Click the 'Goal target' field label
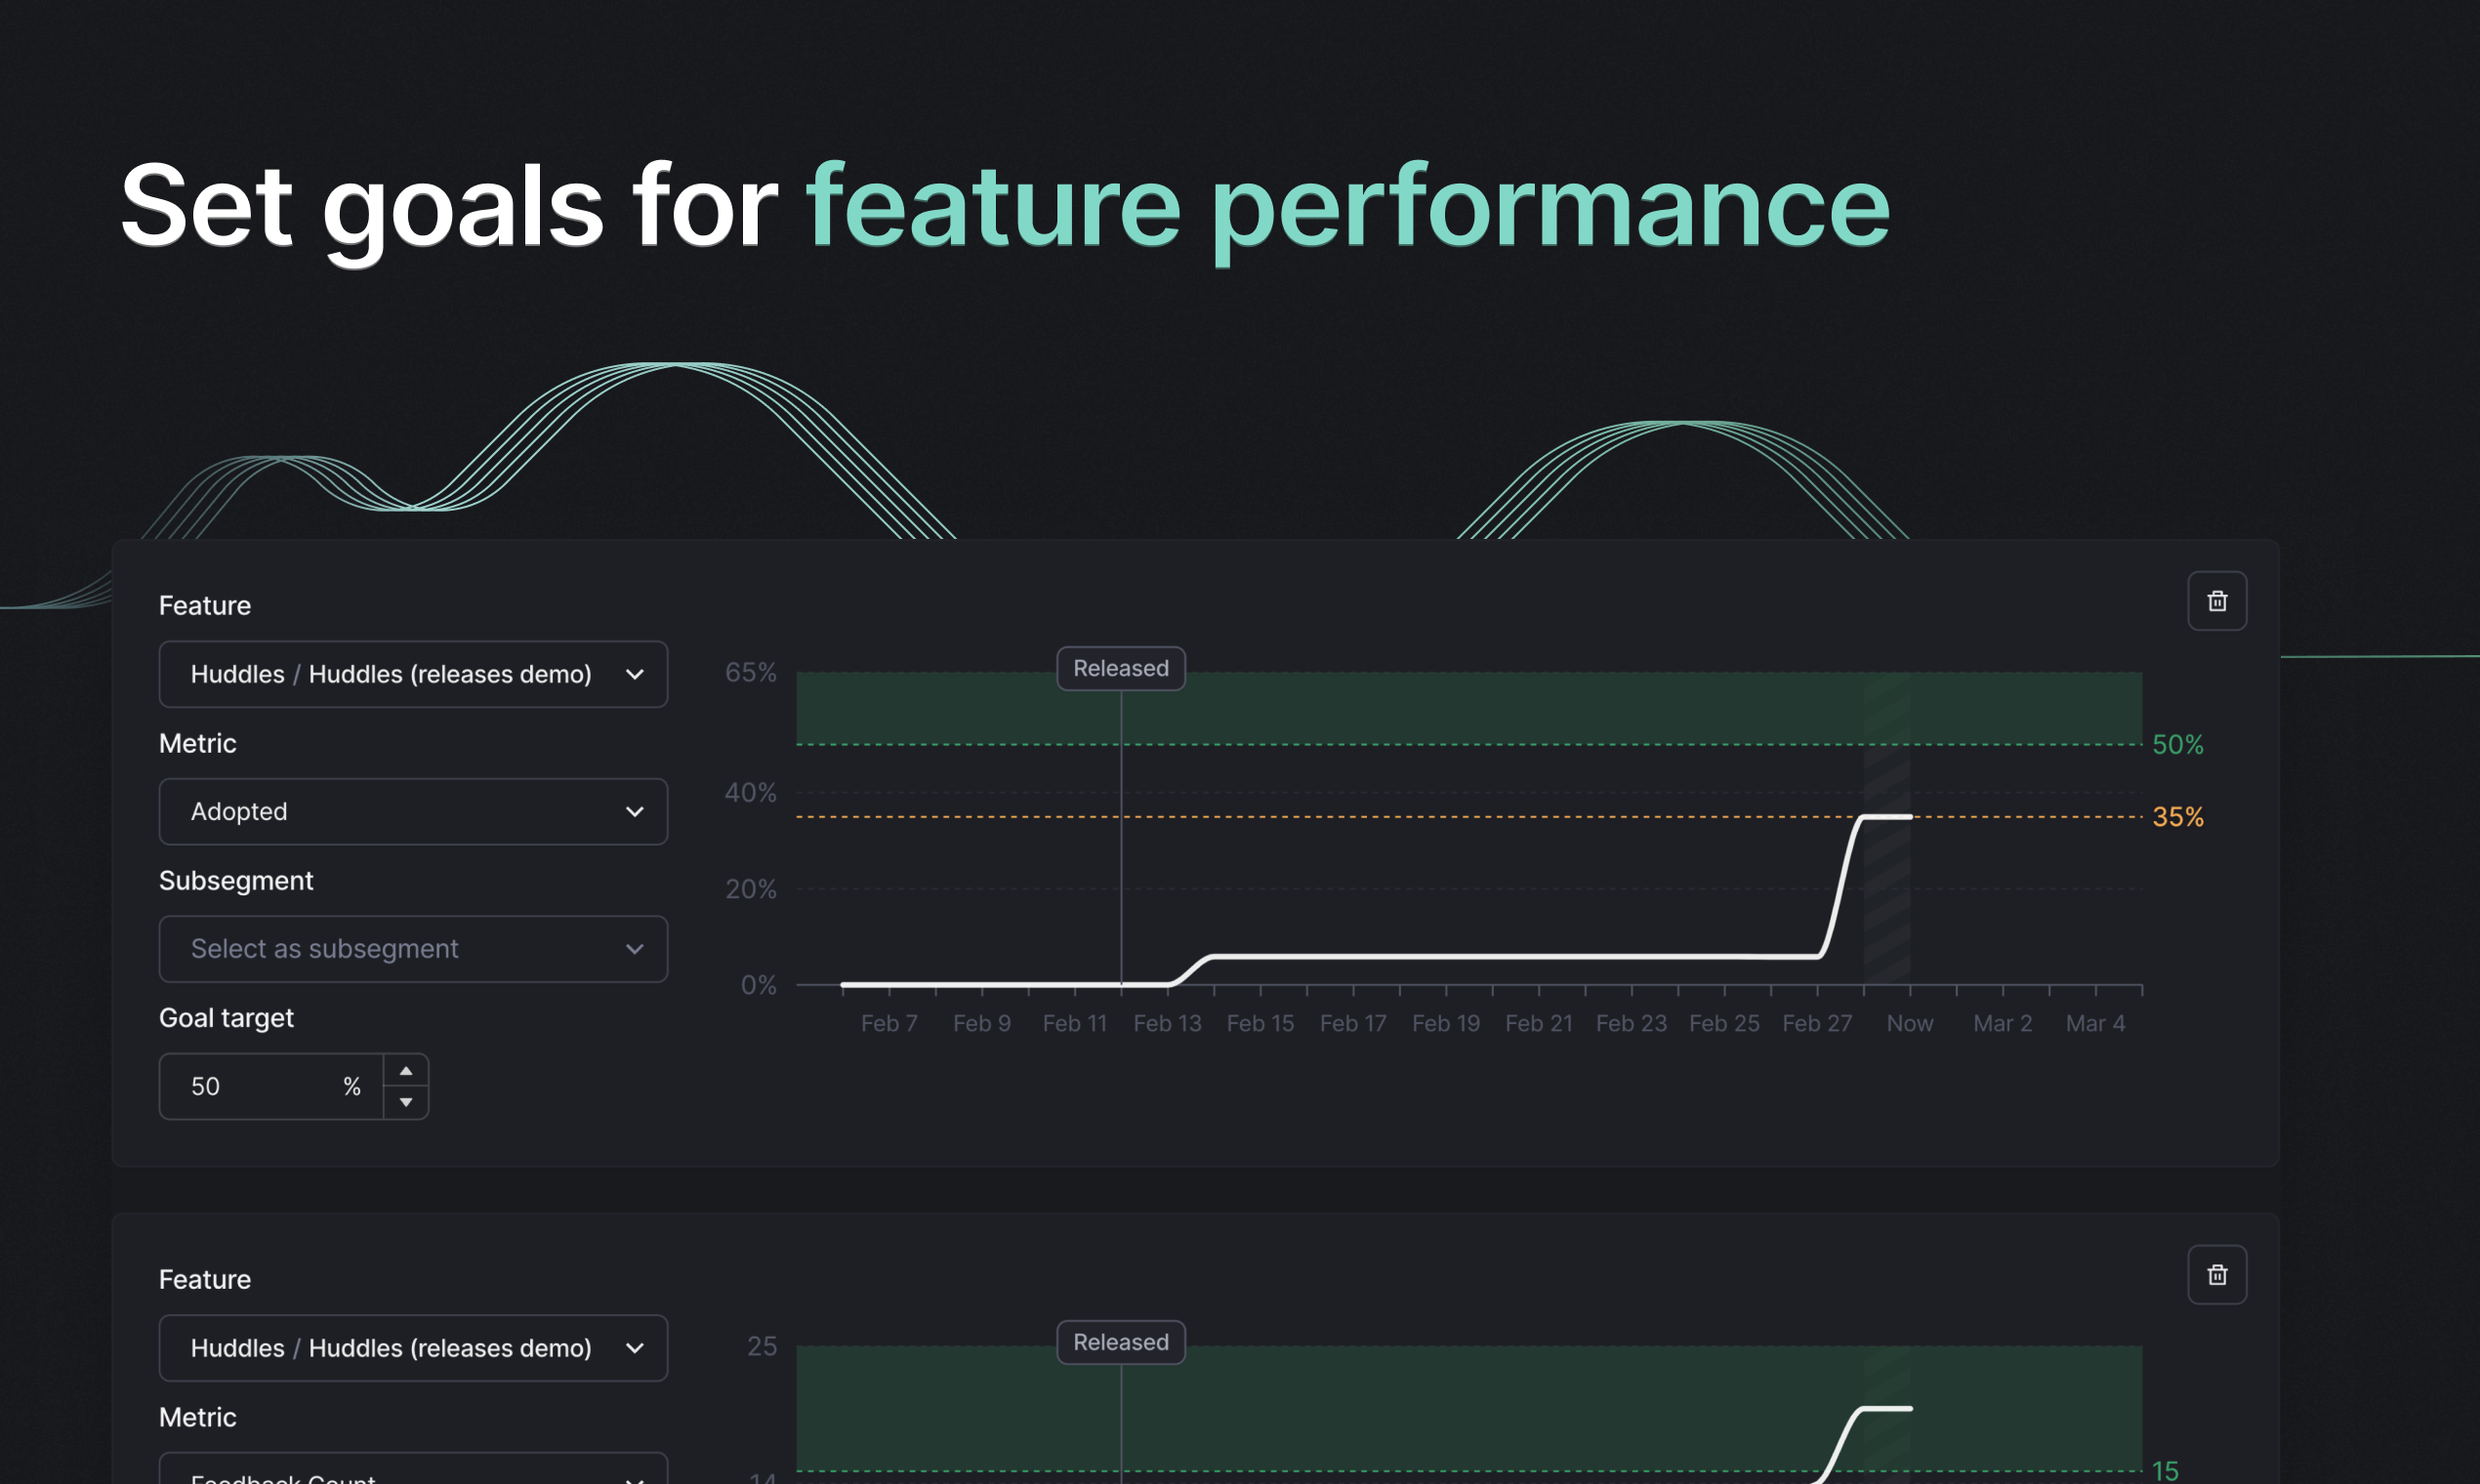 point(226,1018)
